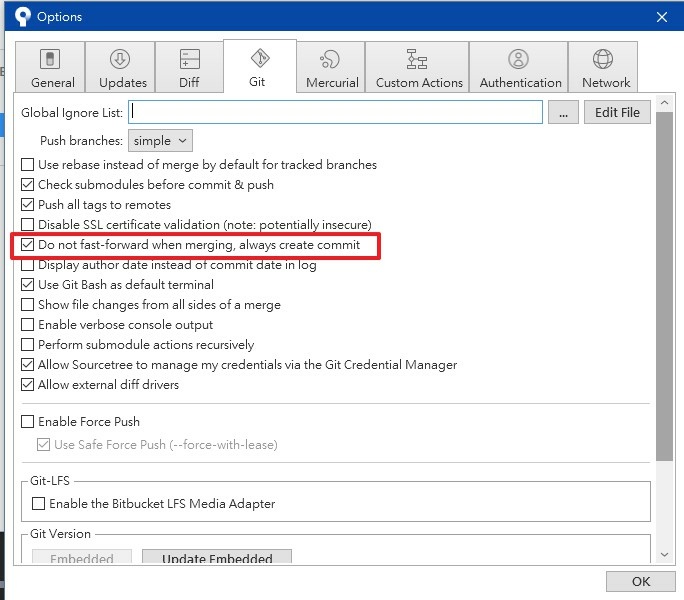Close the Options dialog
This screenshot has width=684, height=600.
pos(662,17)
